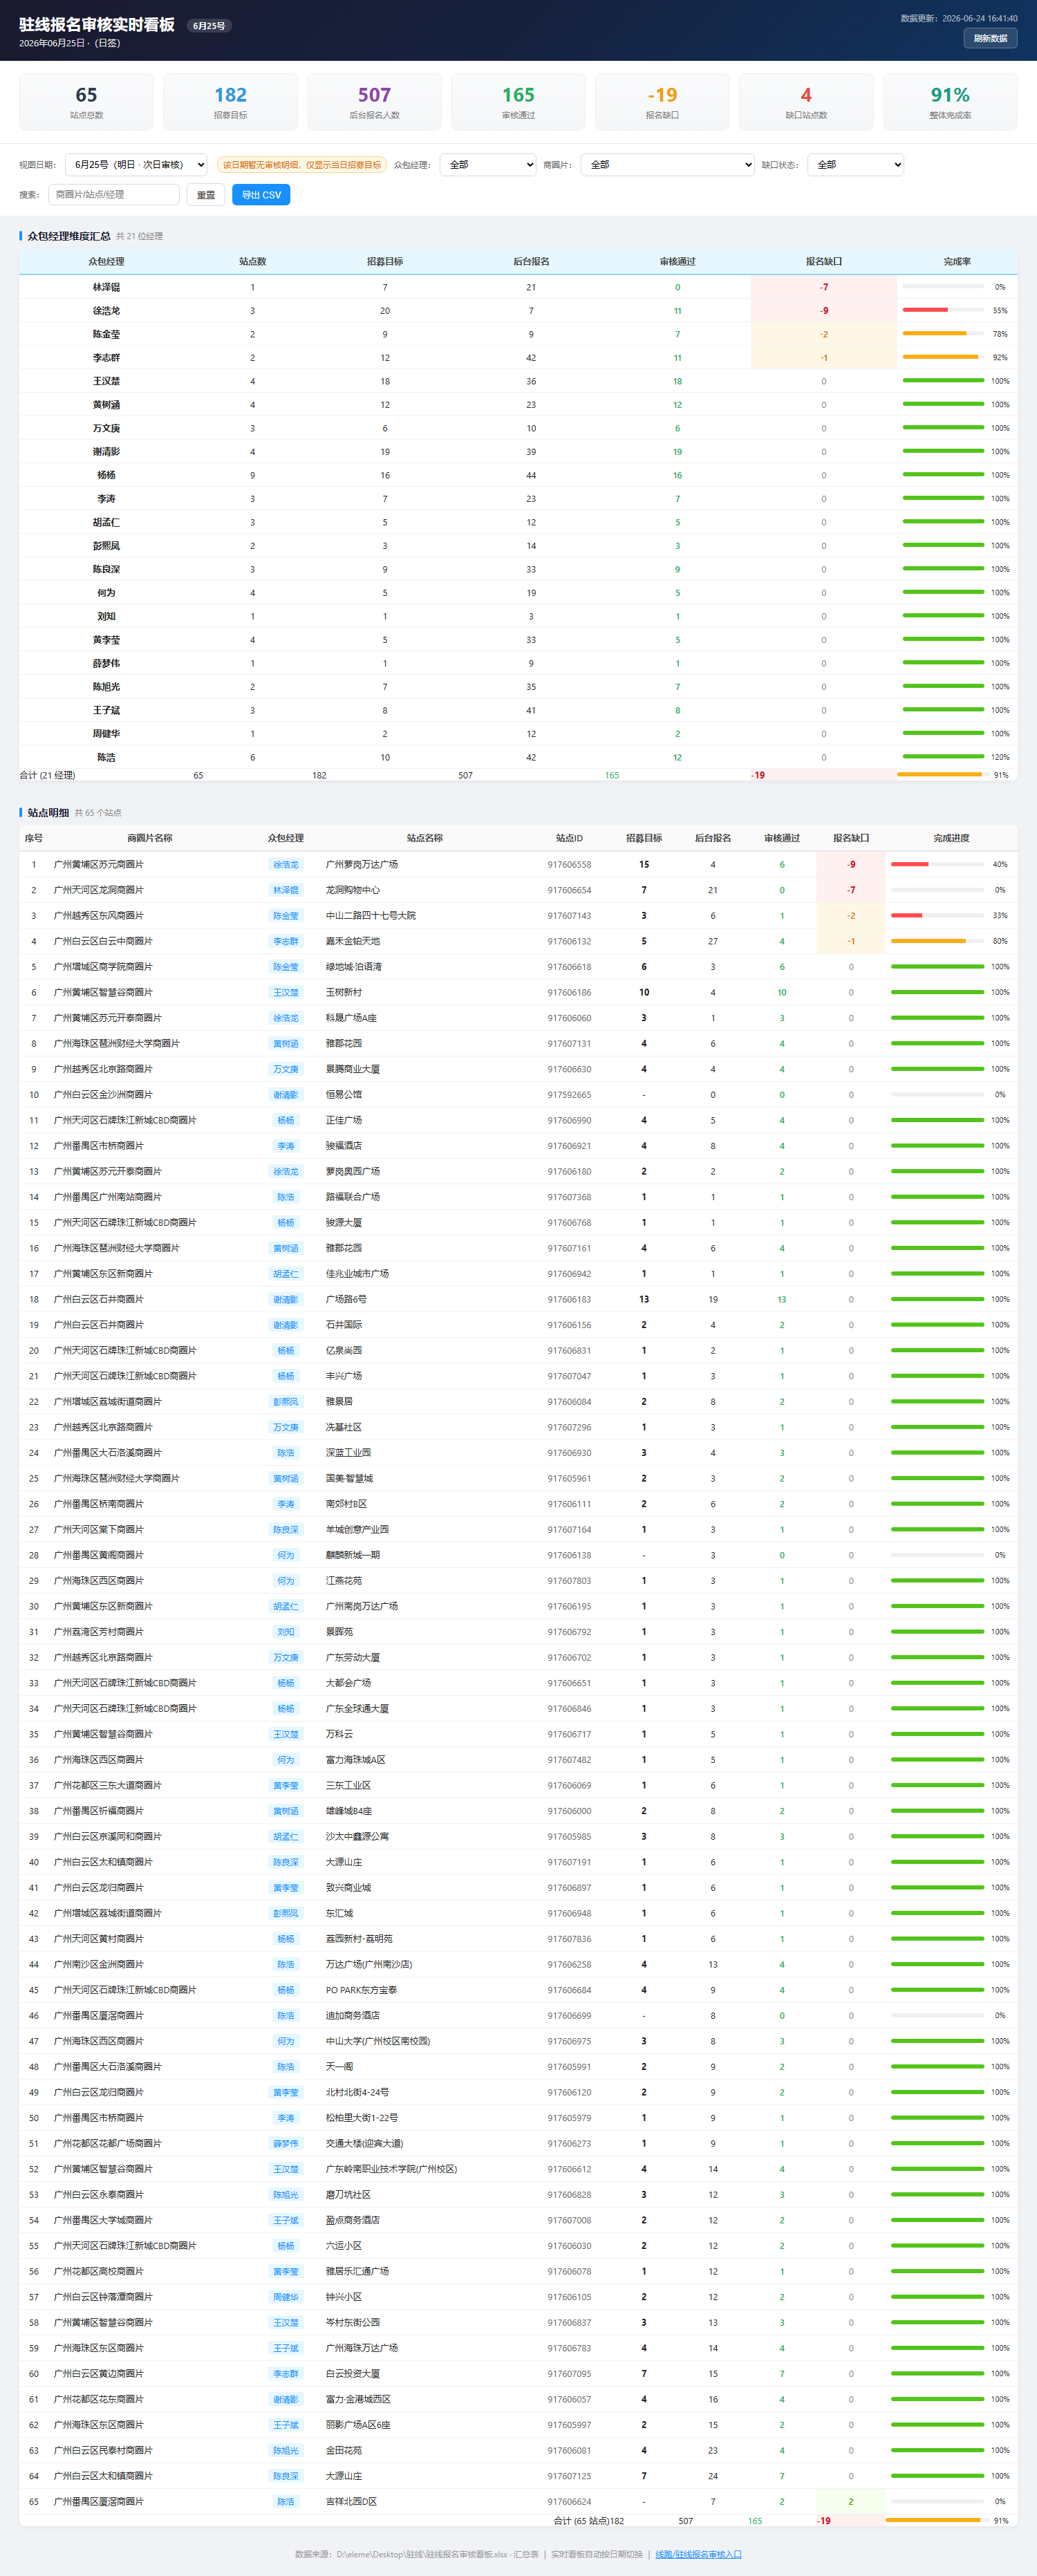Select the 刘知 row in the manager summary
This screenshot has width=1037, height=2576.
point(518,616)
